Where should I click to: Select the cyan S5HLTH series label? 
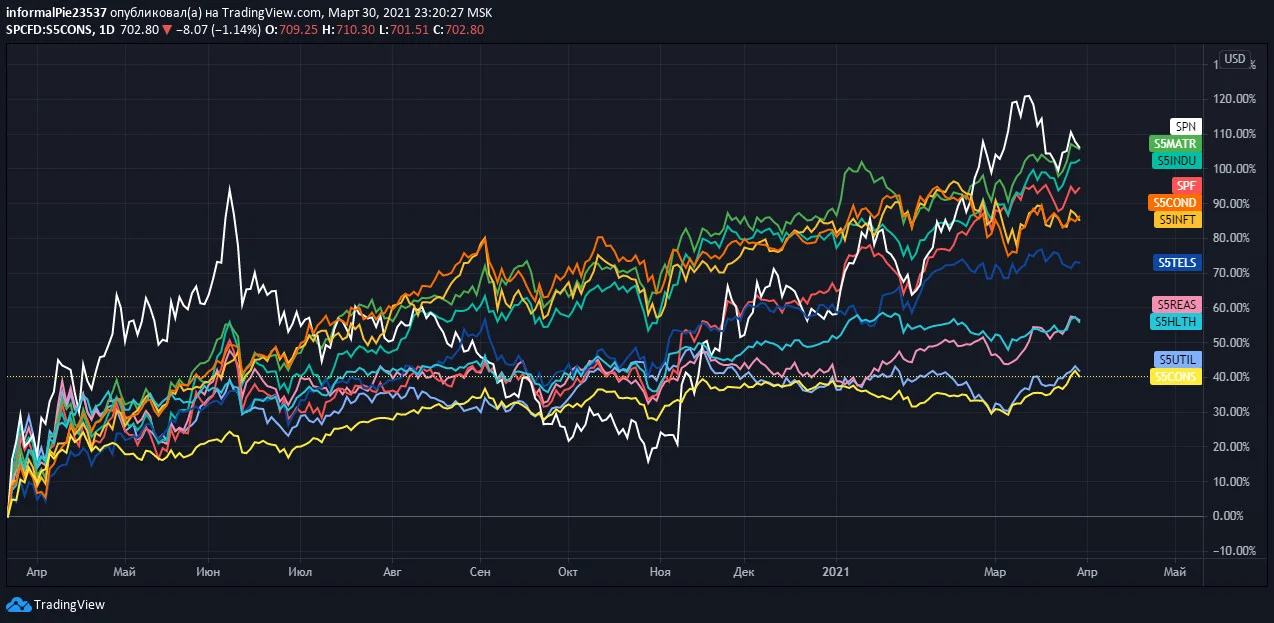click(x=1175, y=321)
